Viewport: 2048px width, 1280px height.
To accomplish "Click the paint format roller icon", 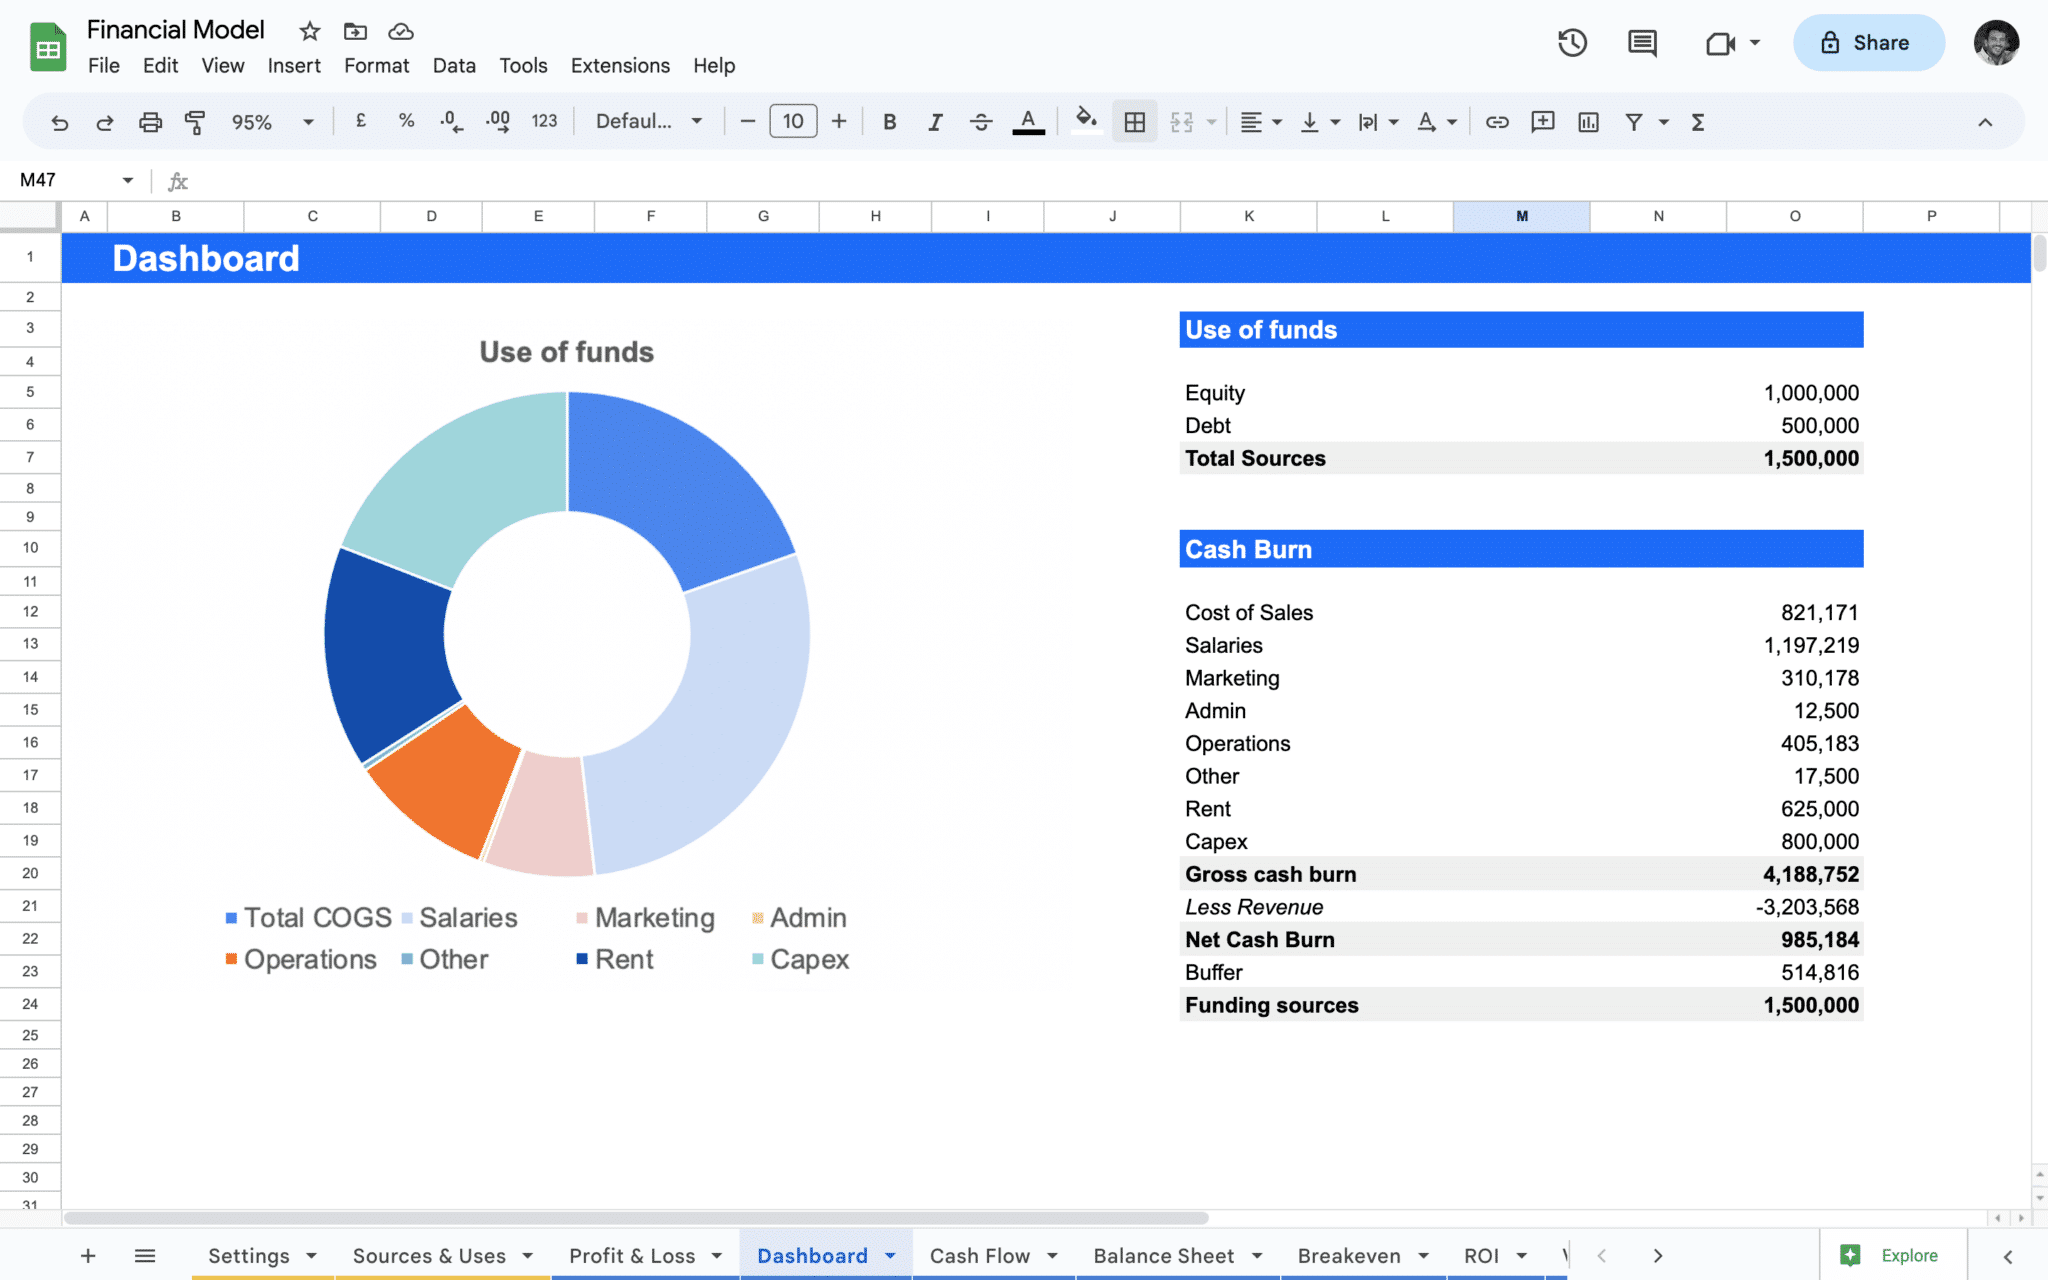I will point(195,122).
